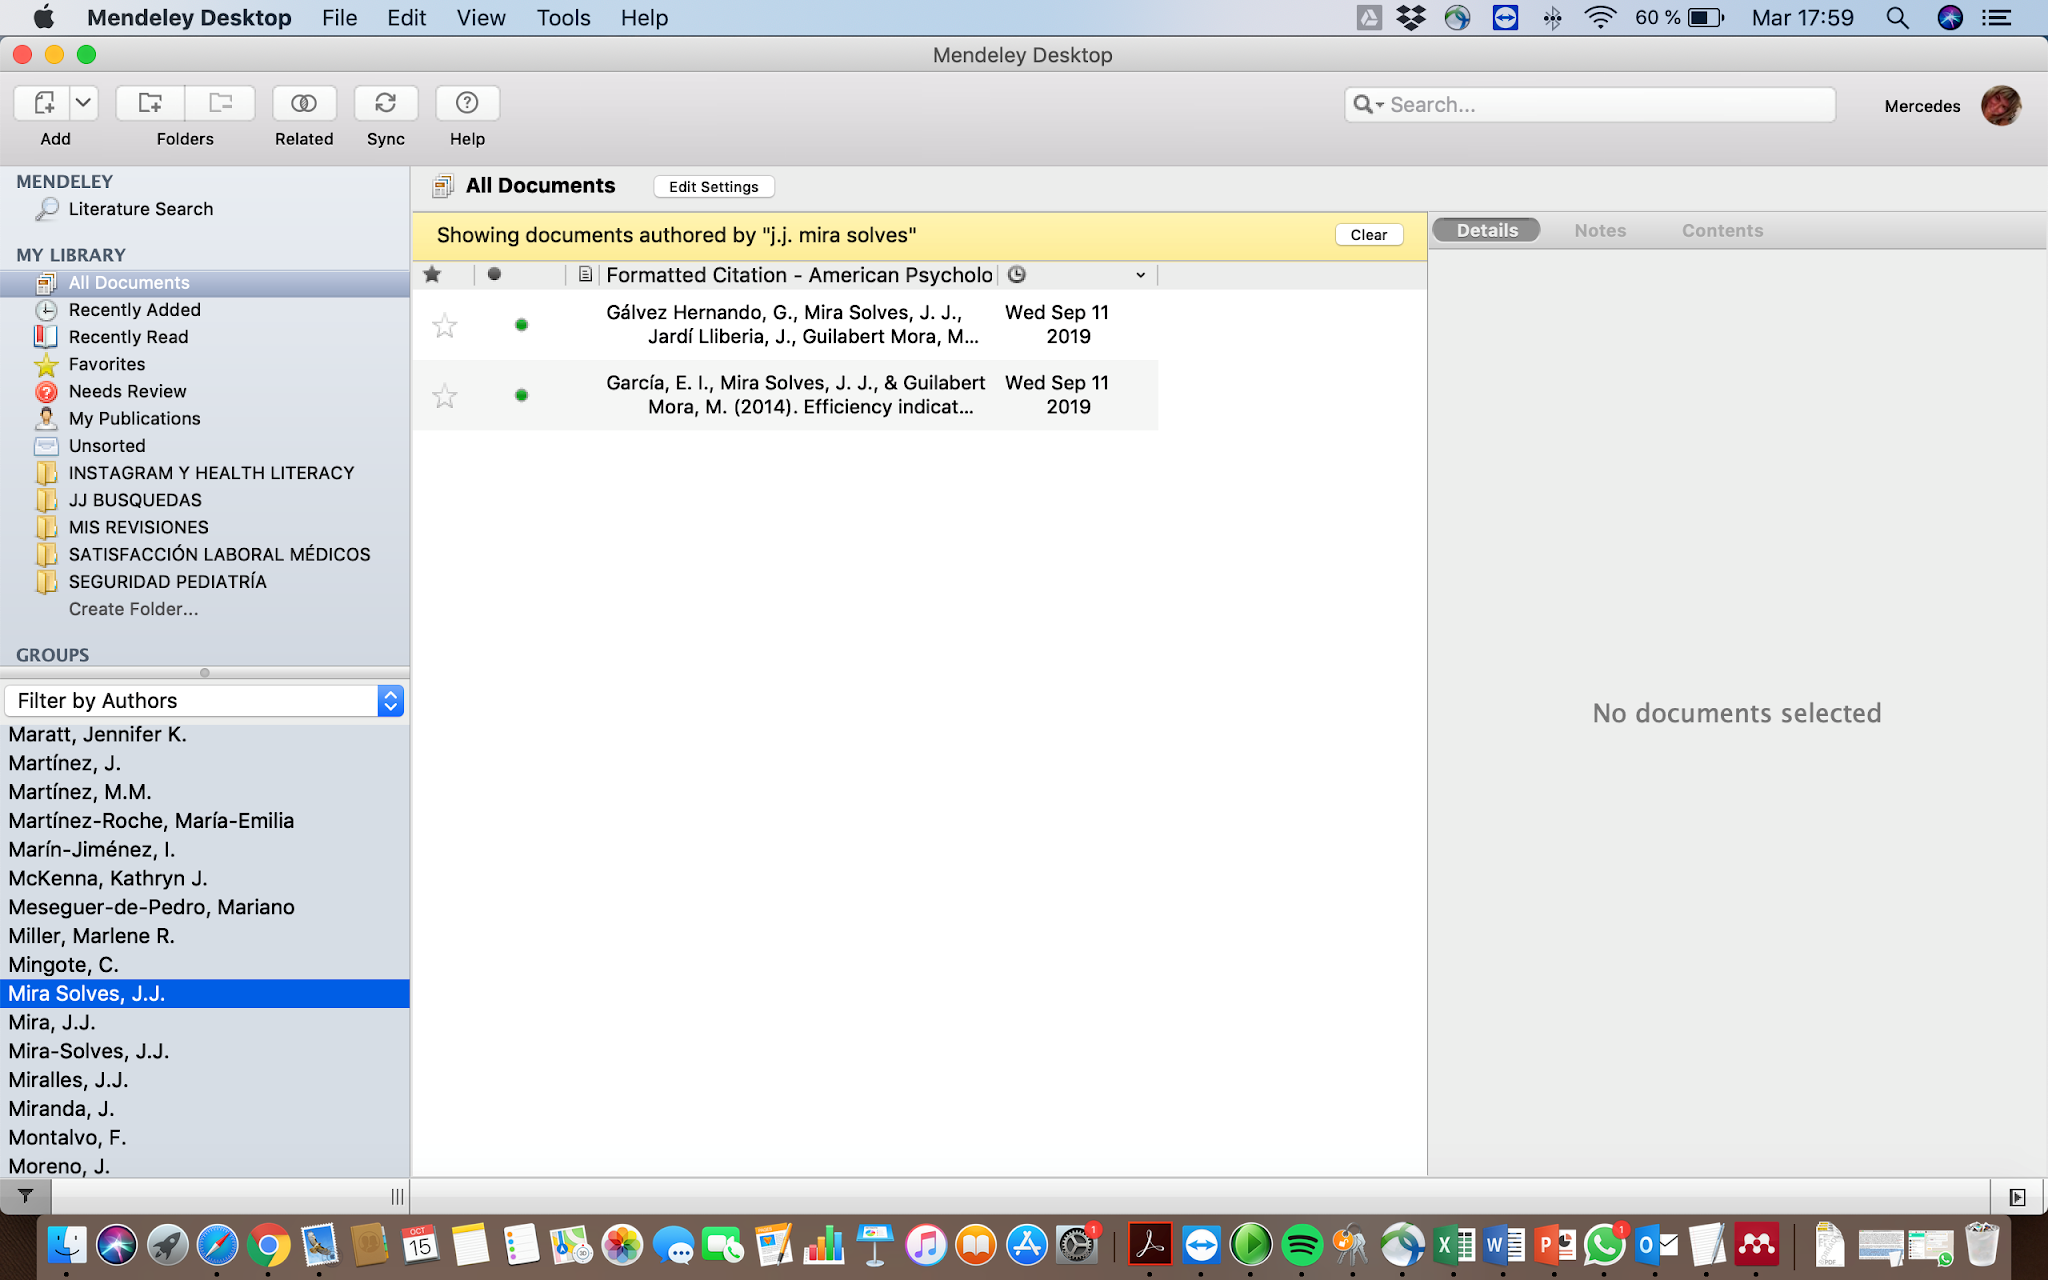This screenshot has width=2048, height=1280.
Task: Click the Add files icon
Action: click(43, 103)
